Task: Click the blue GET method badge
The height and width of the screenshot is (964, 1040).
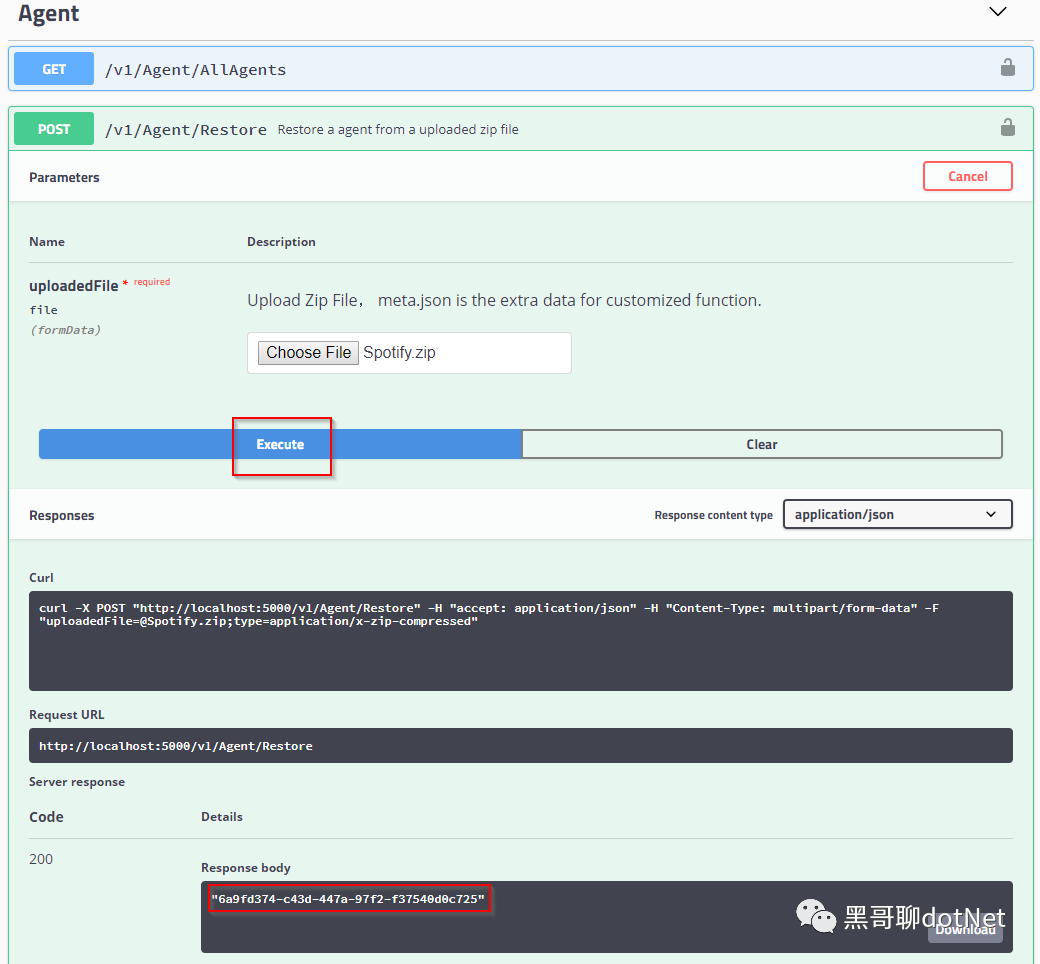Action: [x=54, y=69]
